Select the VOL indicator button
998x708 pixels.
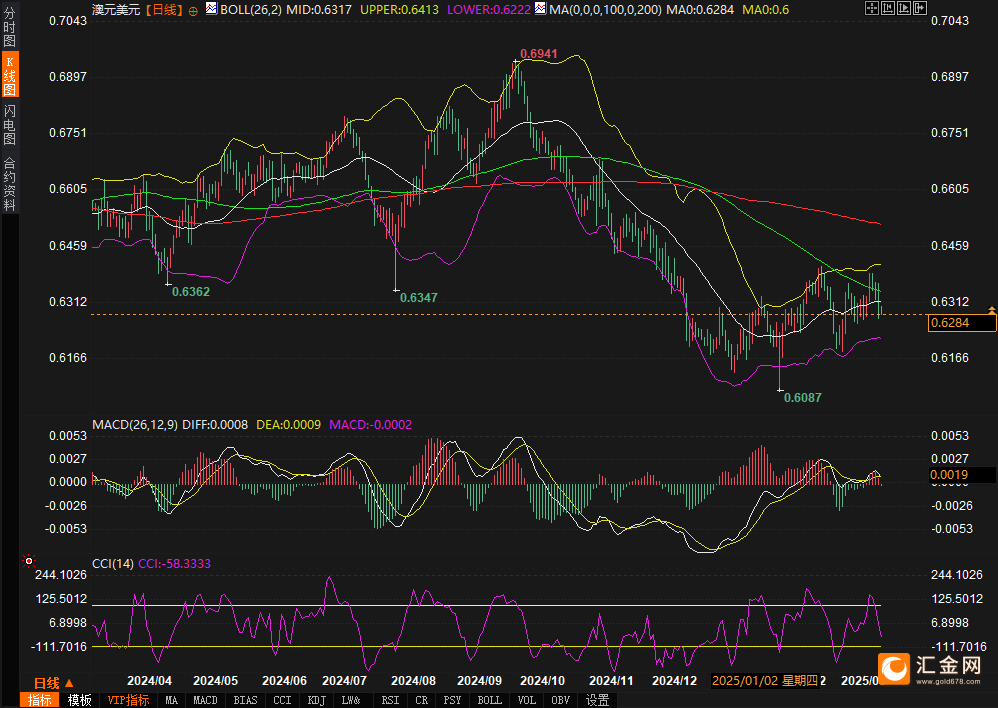pyautogui.click(x=526, y=700)
